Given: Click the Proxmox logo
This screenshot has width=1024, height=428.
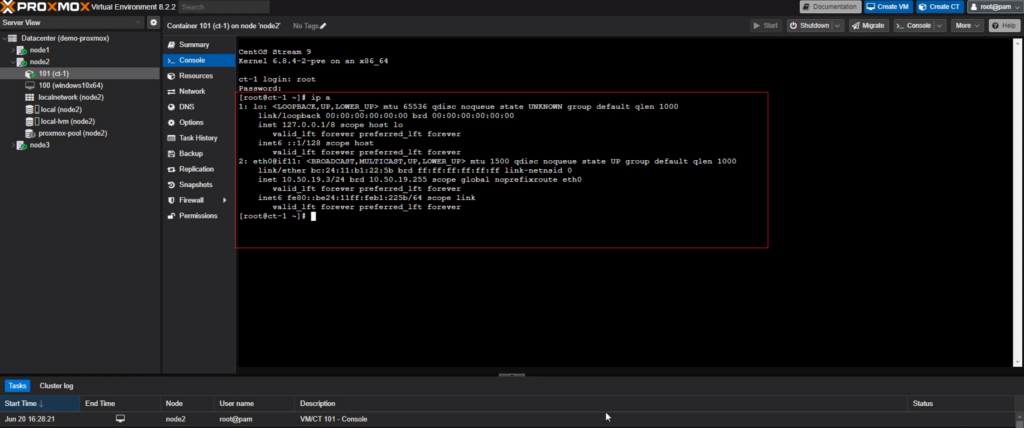Looking at the screenshot, I should tap(46, 7).
